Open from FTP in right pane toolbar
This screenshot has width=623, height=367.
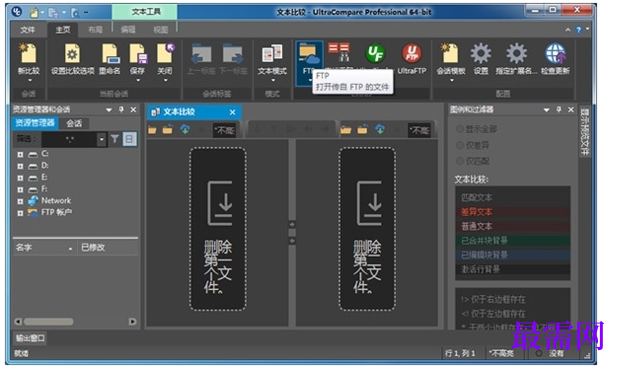(x=380, y=129)
